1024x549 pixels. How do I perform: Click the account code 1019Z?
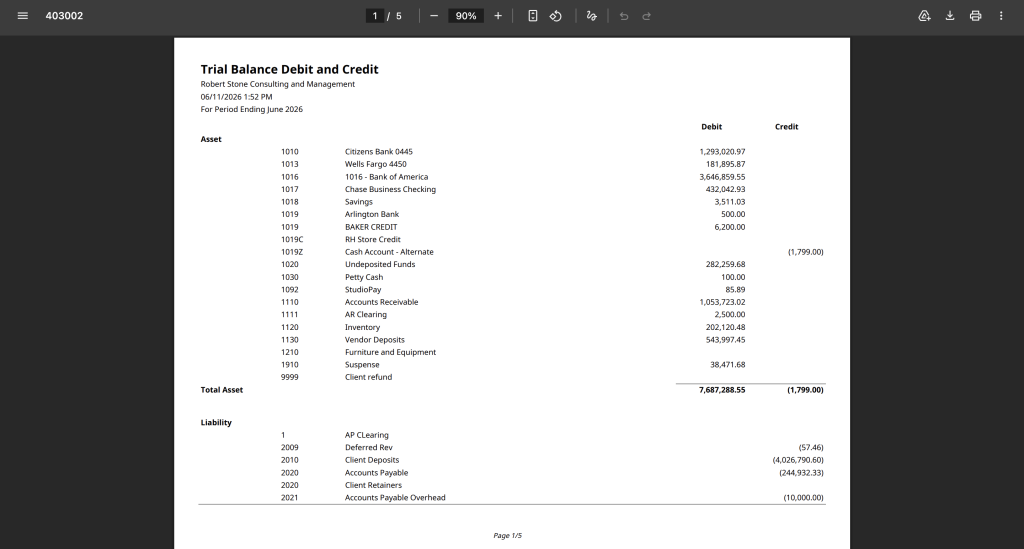click(292, 252)
